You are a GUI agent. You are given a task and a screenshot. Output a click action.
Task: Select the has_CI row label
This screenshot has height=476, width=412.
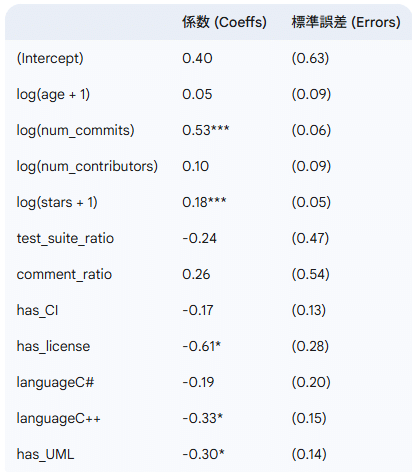coord(37,311)
